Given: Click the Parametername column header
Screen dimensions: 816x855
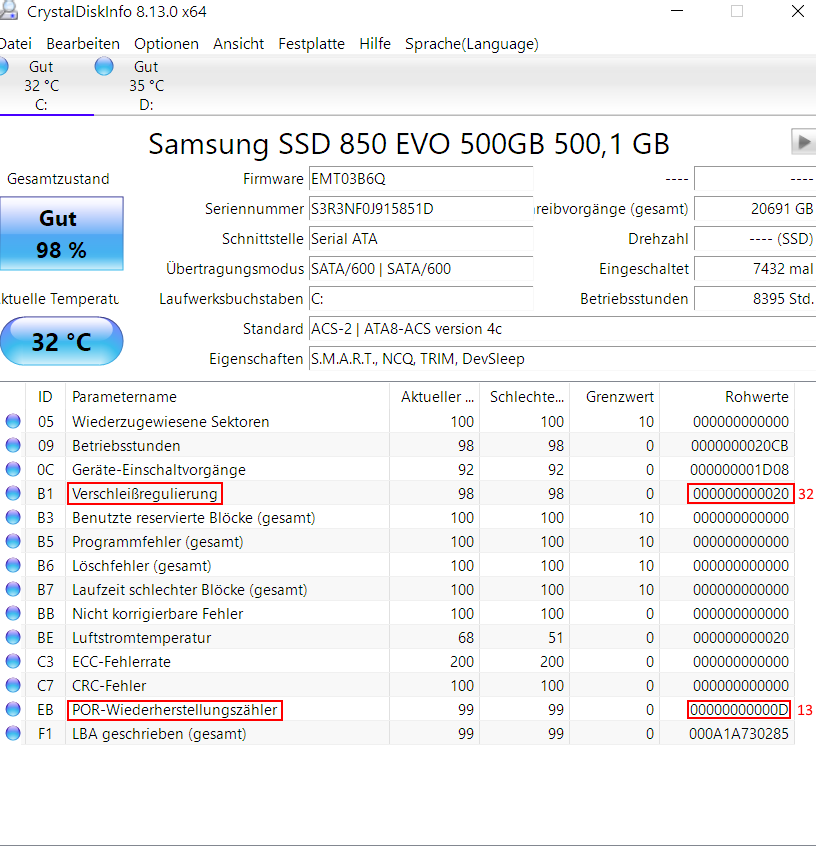Looking at the screenshot, I should tap(227, 396).
